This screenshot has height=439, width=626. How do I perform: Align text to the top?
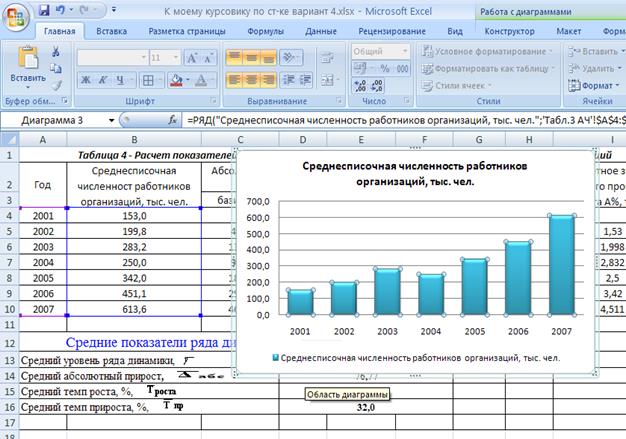234,57
